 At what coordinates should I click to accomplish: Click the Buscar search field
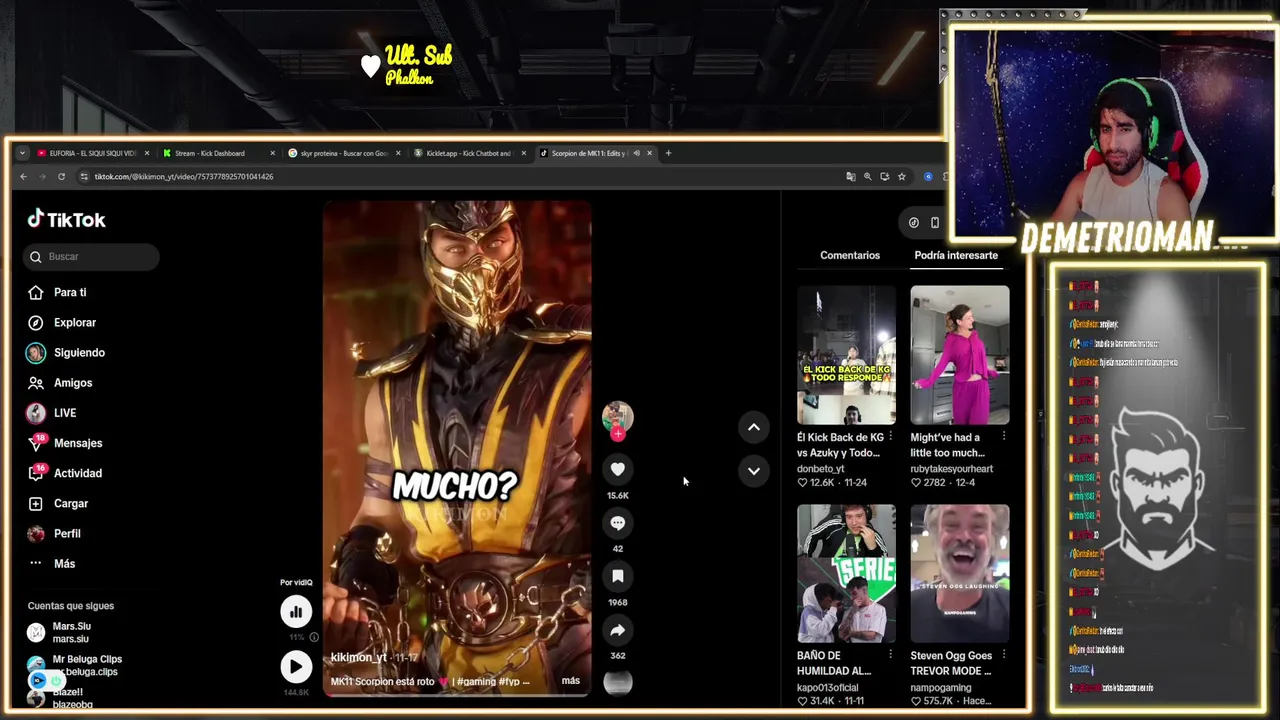tap(91, 256)
